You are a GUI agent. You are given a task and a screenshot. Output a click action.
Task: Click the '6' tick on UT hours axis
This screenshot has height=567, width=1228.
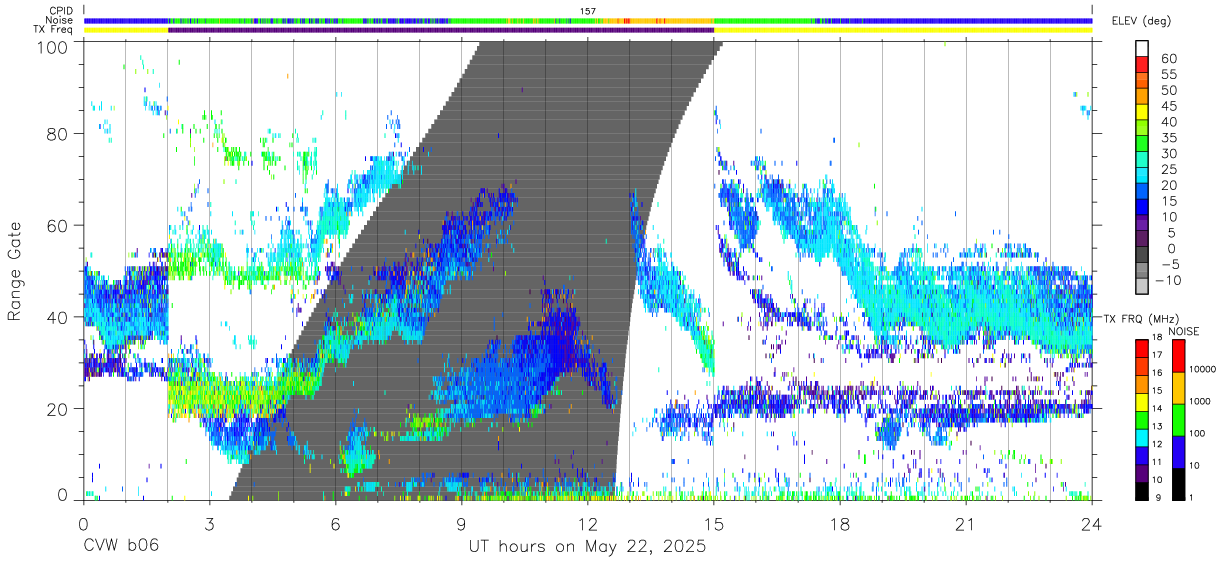click(335, 524)
